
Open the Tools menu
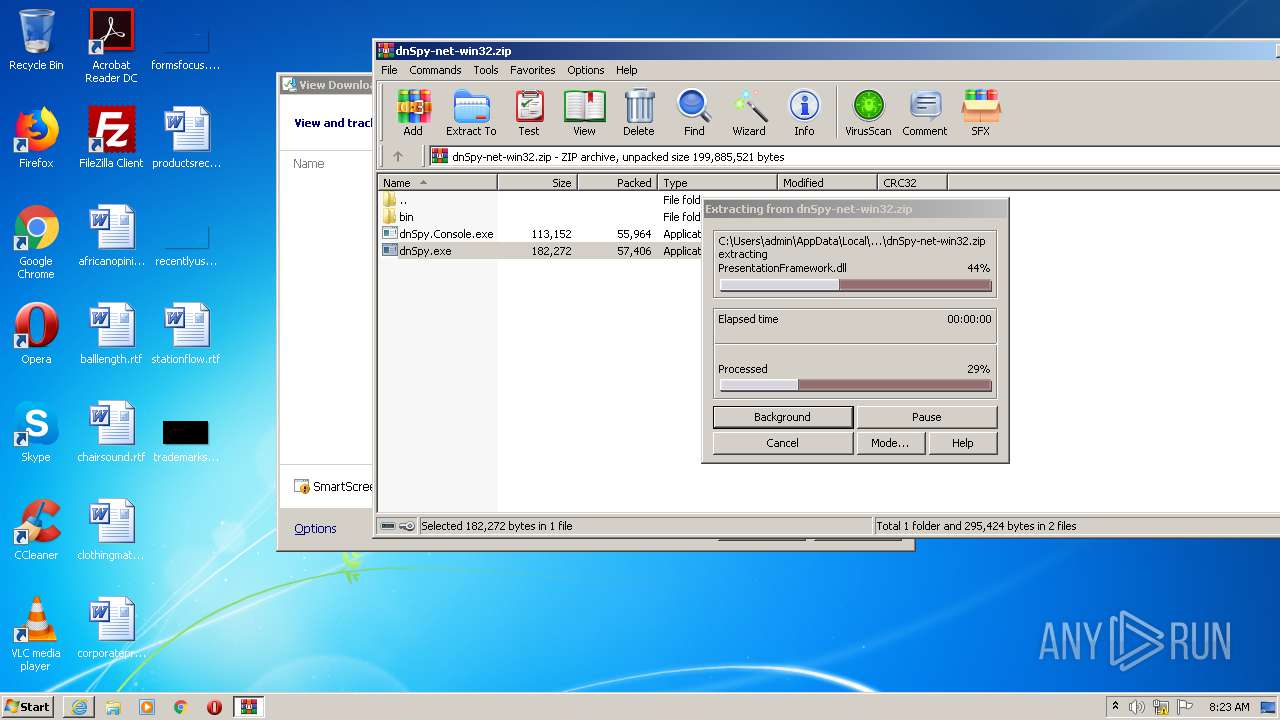coord(486,70)
